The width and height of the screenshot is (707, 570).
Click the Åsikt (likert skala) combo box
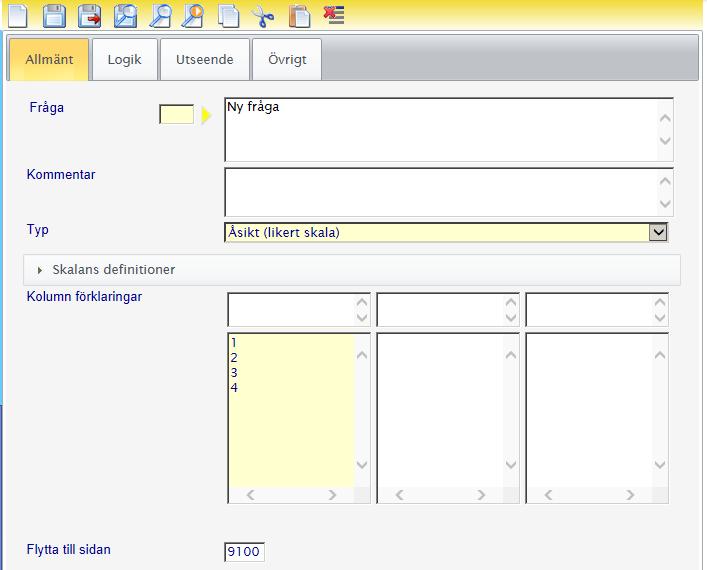coord(446,232)
